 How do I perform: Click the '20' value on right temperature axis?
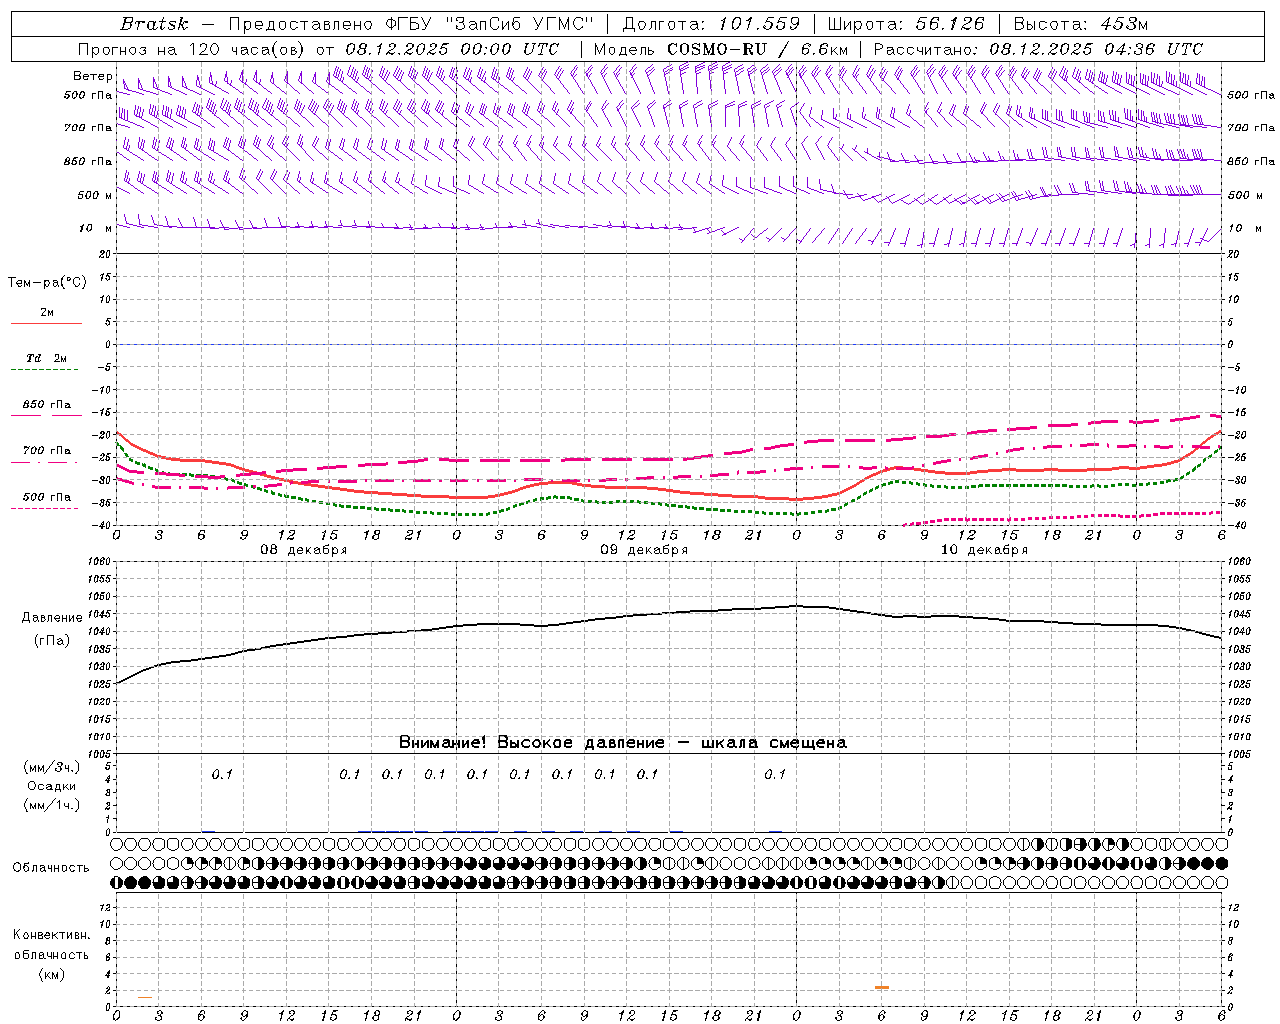1233,254
